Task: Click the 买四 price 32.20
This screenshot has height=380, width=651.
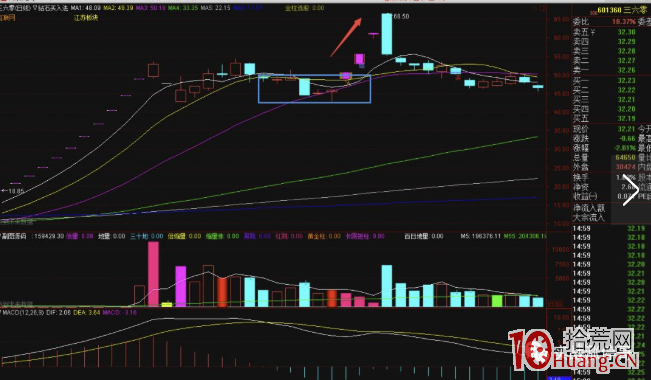Action: click(627, 109)
